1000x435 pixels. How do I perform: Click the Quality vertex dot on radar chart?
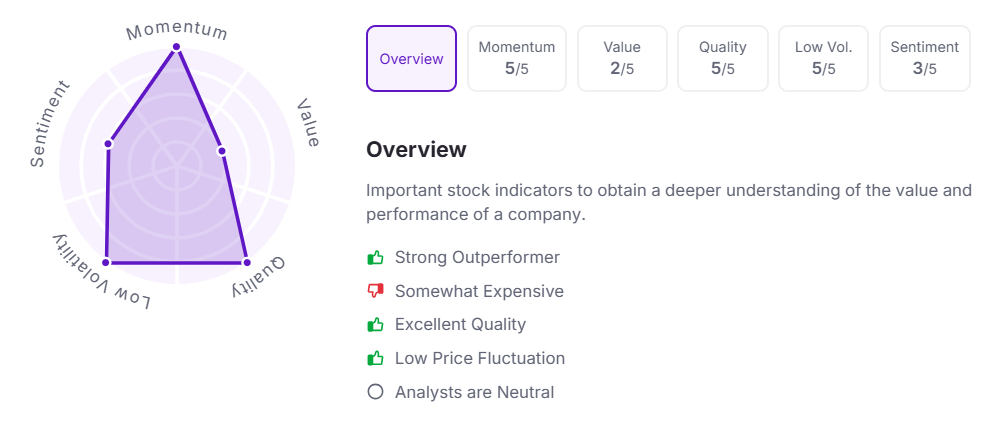[246, 262]
